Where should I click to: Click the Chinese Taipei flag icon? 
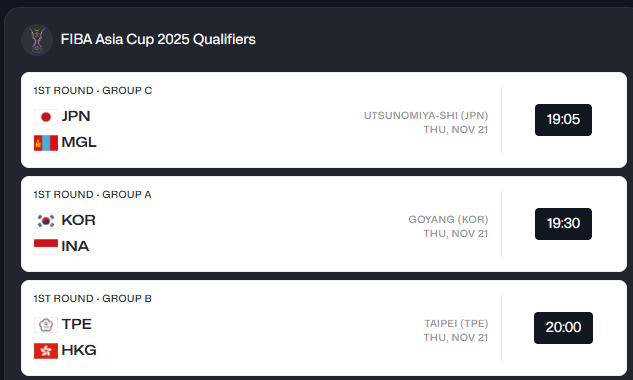tap(46, 325)
